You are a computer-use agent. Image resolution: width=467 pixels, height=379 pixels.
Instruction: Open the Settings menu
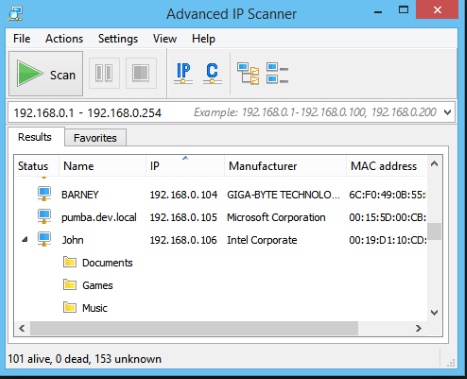click(118, 39)
